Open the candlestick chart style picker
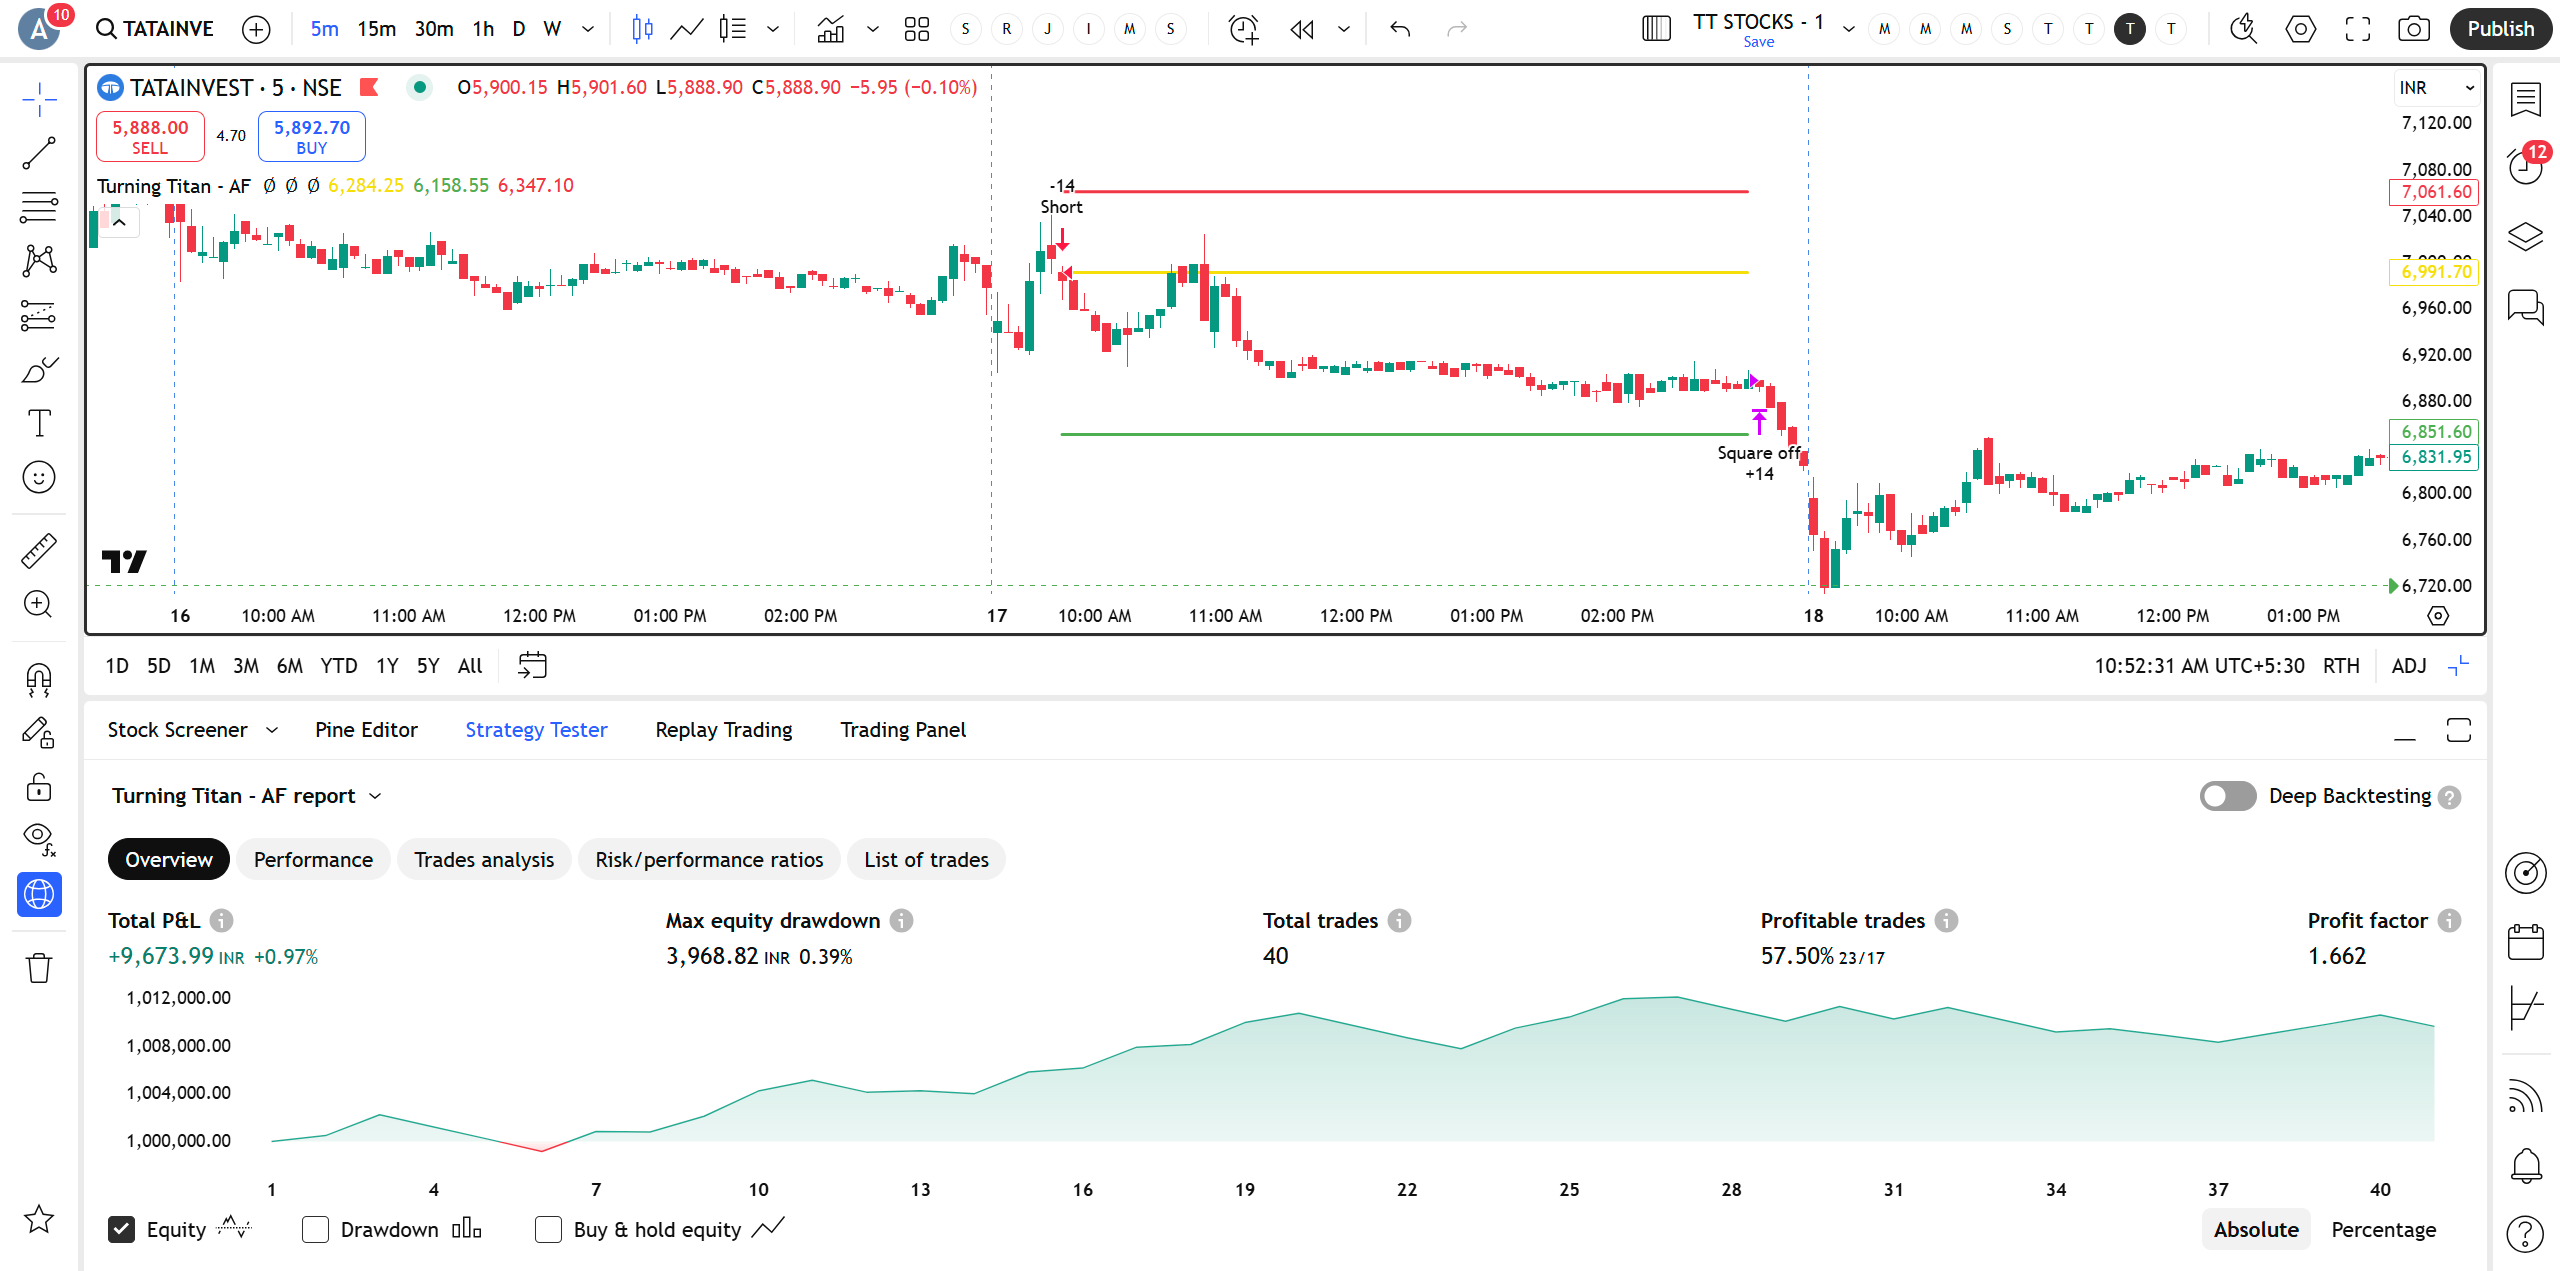2560x1271 pixels. tap(642, 29)
